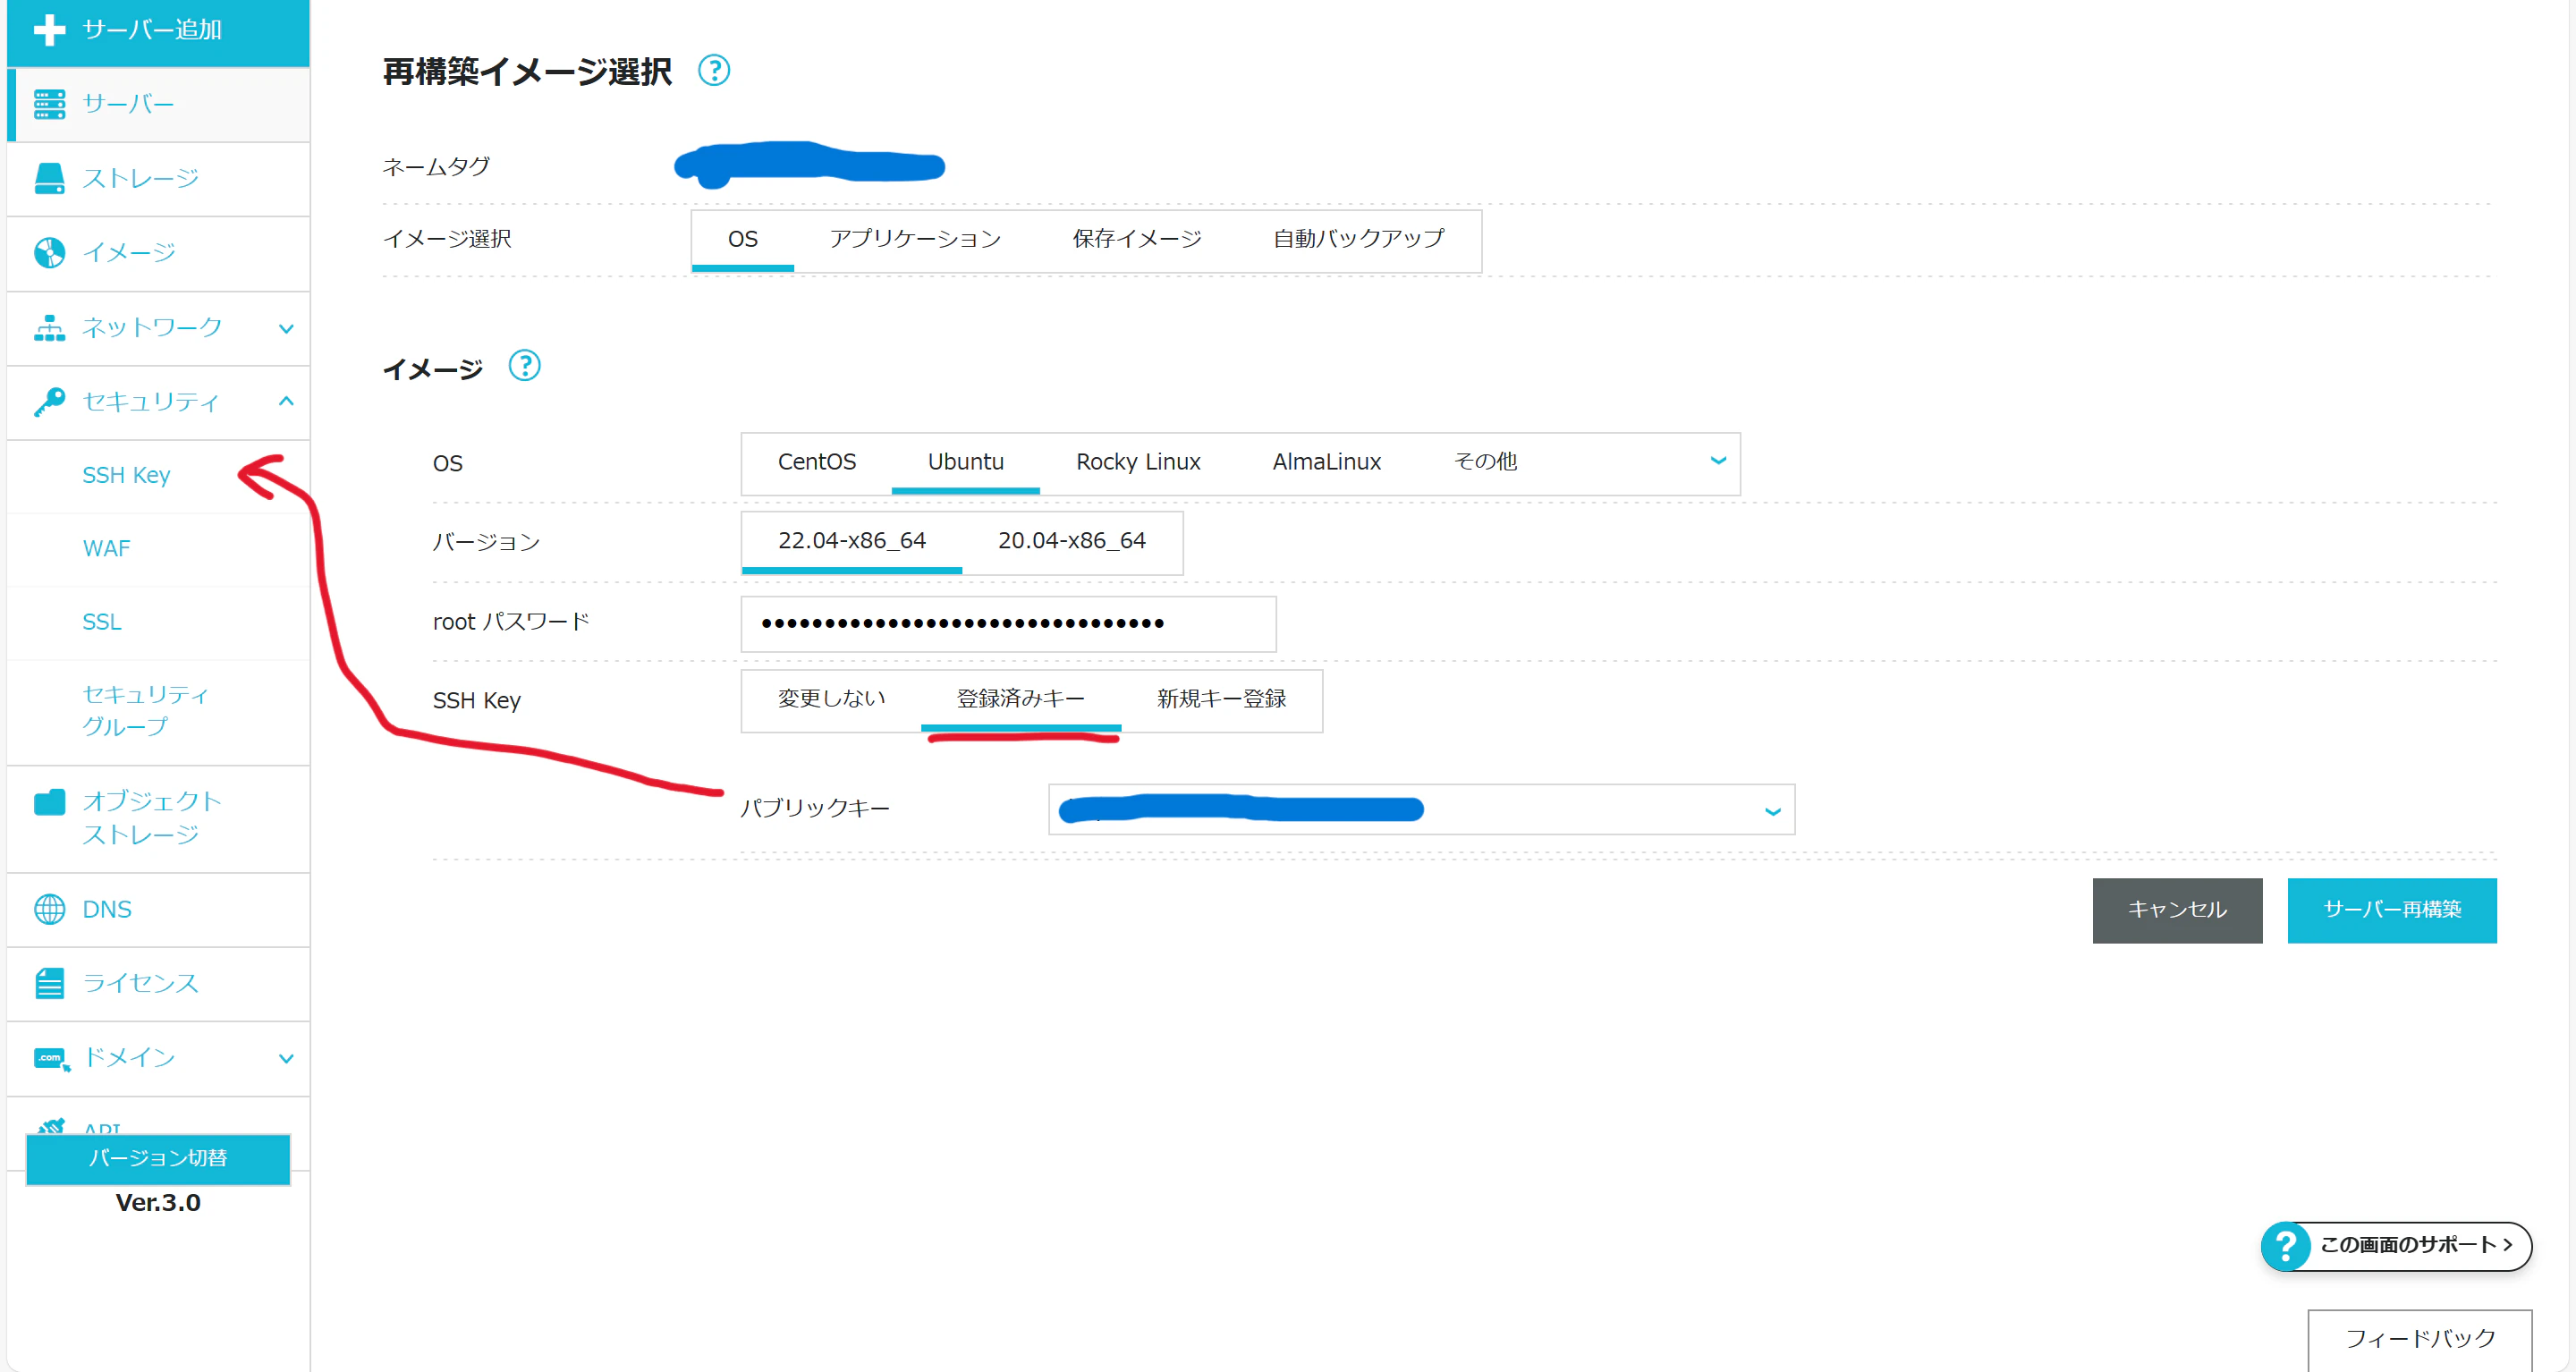Click the image disc icon in sidebar
Screen dimensions: 2576x1372
click(49, 252)
